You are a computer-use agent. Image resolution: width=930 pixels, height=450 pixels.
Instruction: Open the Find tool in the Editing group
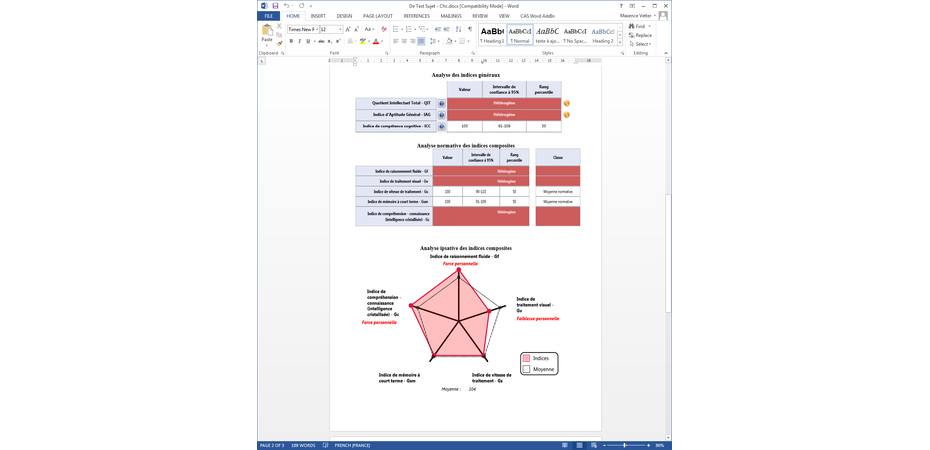(638, 27)
